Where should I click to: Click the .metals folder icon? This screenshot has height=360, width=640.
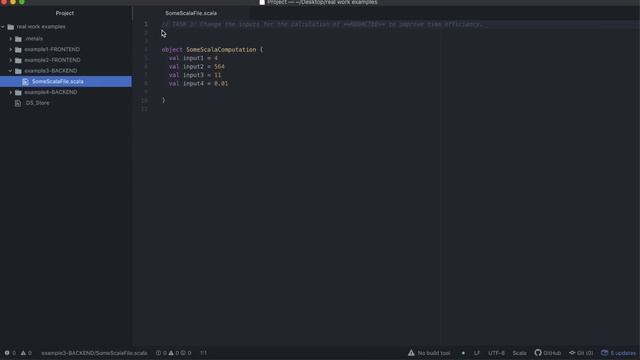click(18, 39)
